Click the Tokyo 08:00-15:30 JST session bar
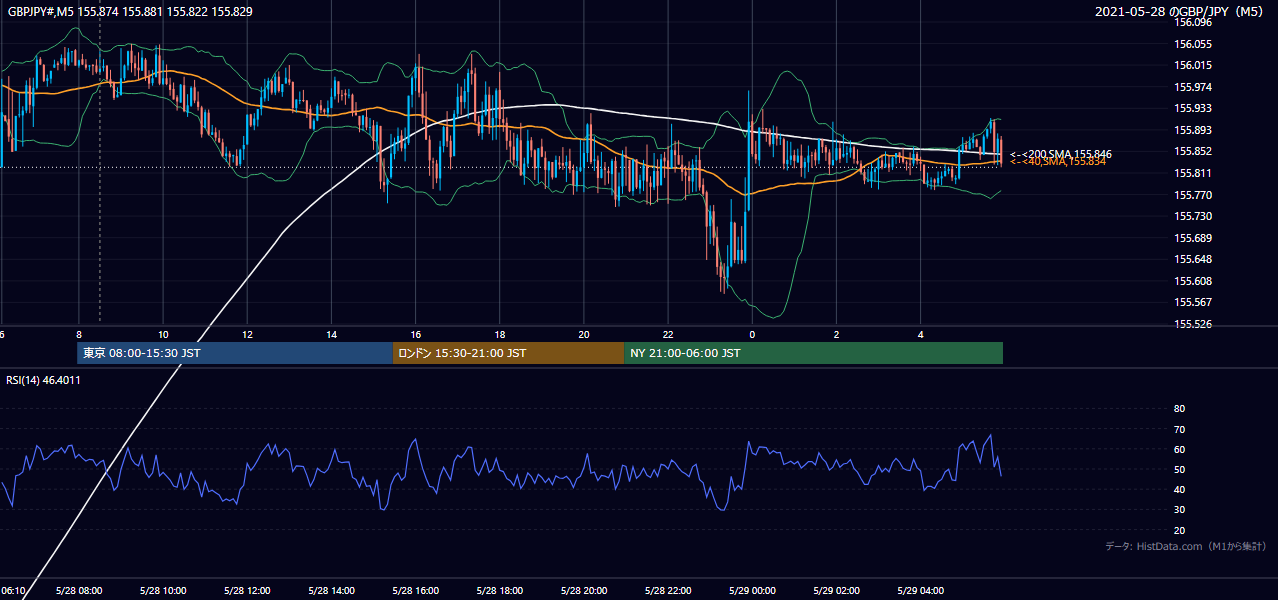 point(235,353)
